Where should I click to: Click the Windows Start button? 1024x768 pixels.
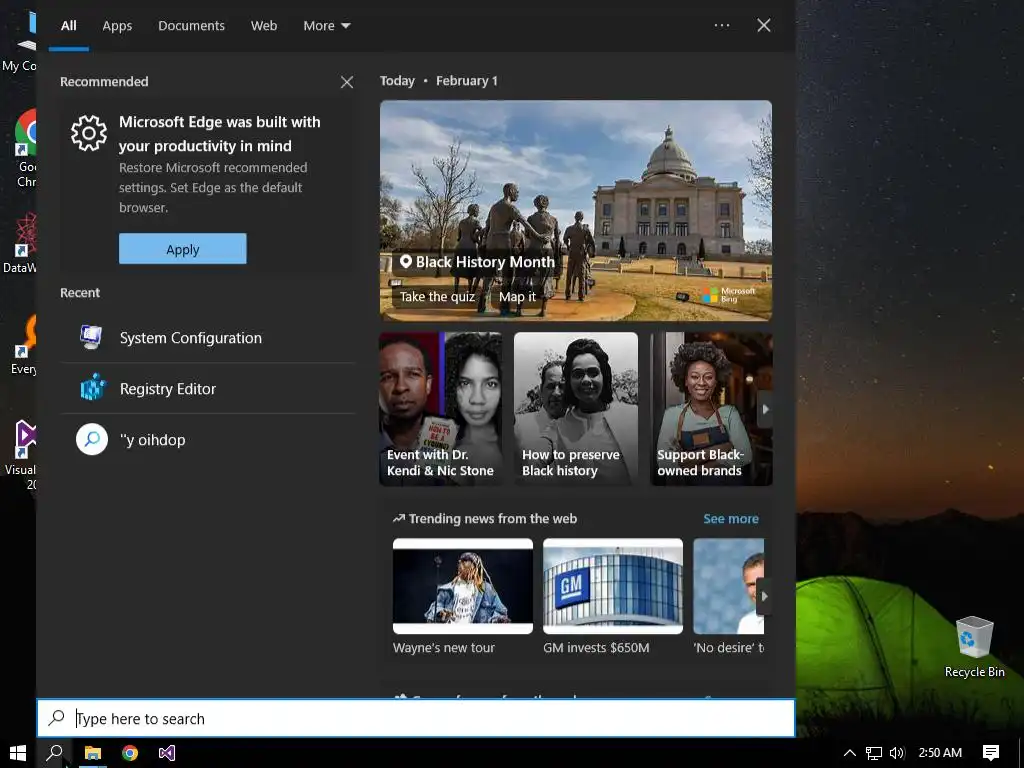(x=18, y=753)
